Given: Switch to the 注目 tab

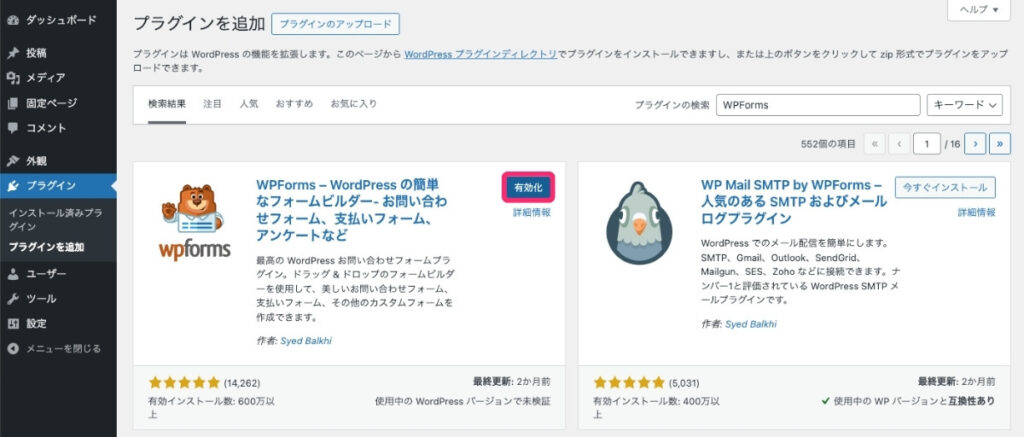Looking at the screenshot, I should pyautogui.click(x=212, y=104).
